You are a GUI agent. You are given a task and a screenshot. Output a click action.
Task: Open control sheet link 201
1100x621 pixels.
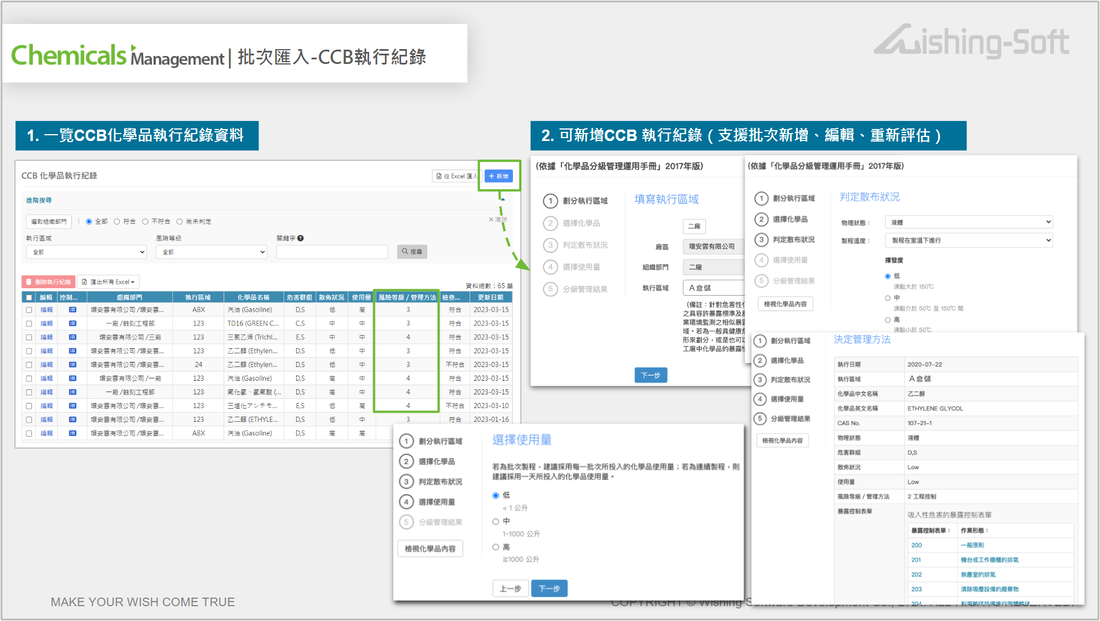point(916,560)
